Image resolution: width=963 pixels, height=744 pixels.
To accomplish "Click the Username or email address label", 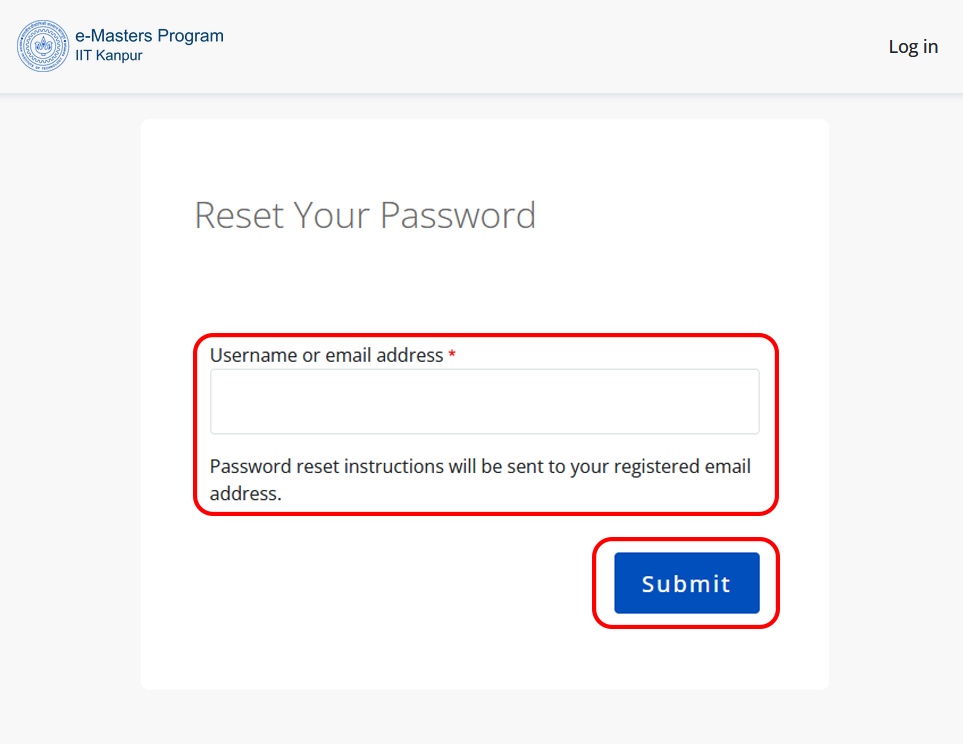I will (326, 355).
